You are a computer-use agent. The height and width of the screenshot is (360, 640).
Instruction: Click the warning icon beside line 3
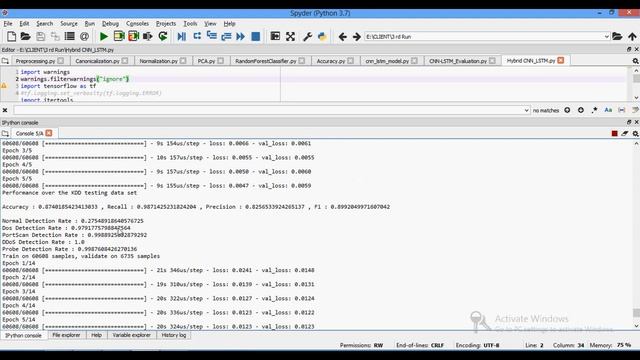pos(4,86)
